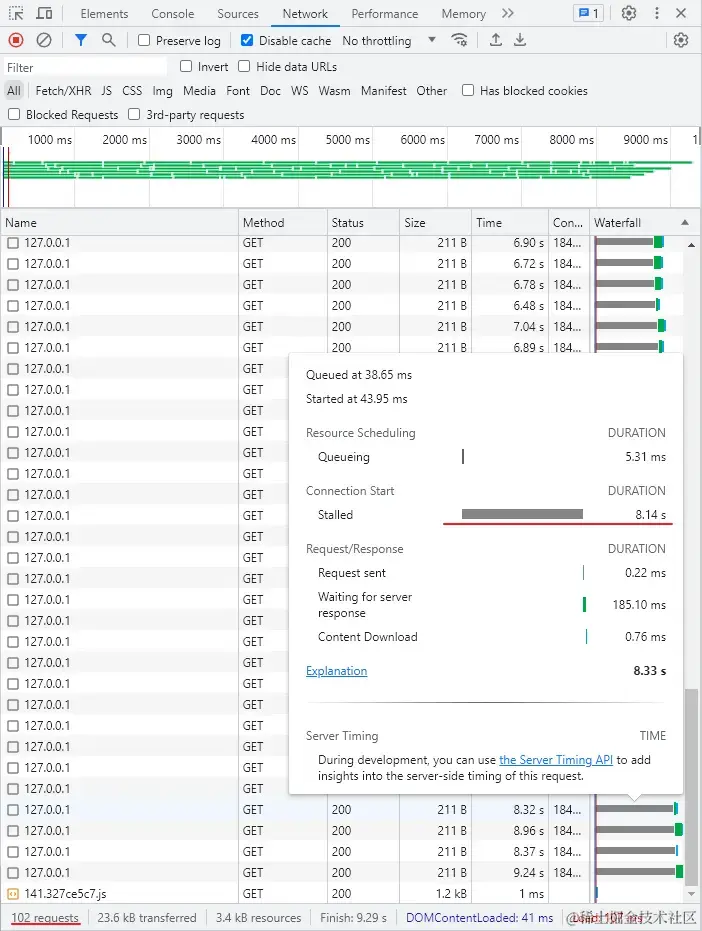Switch to the Sources tab
702x931 pixels.
point(238,14)
